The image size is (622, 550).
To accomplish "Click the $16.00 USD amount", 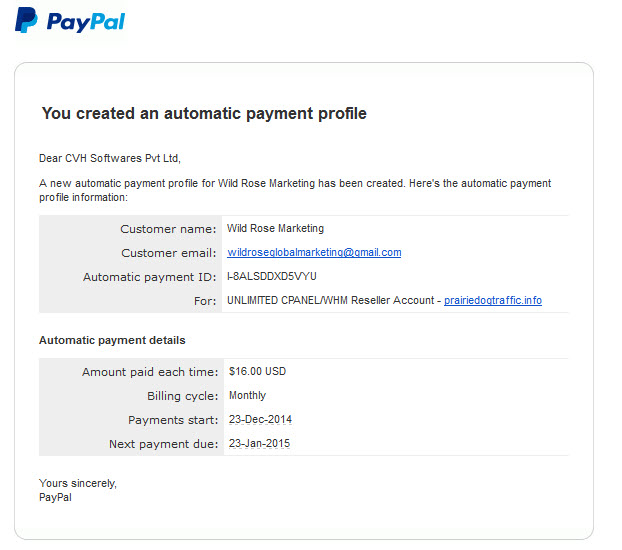I will pos(257,371).
